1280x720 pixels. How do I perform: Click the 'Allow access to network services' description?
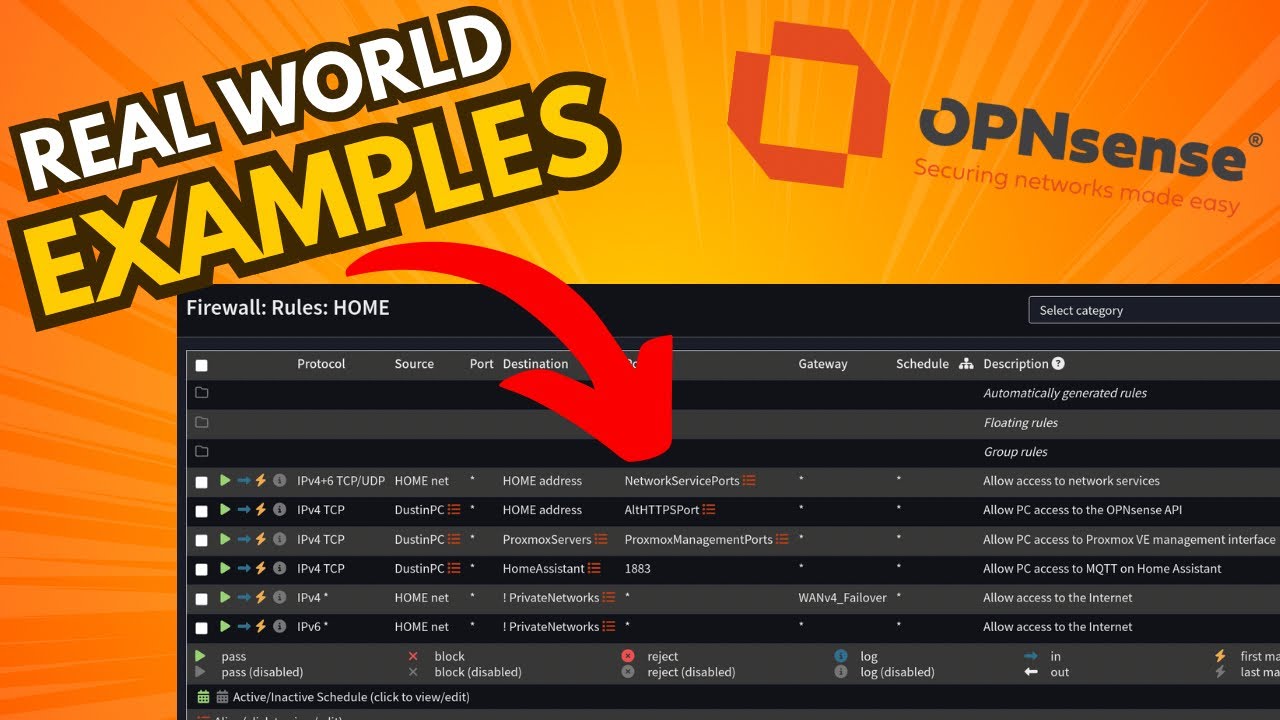point(1072,481)
